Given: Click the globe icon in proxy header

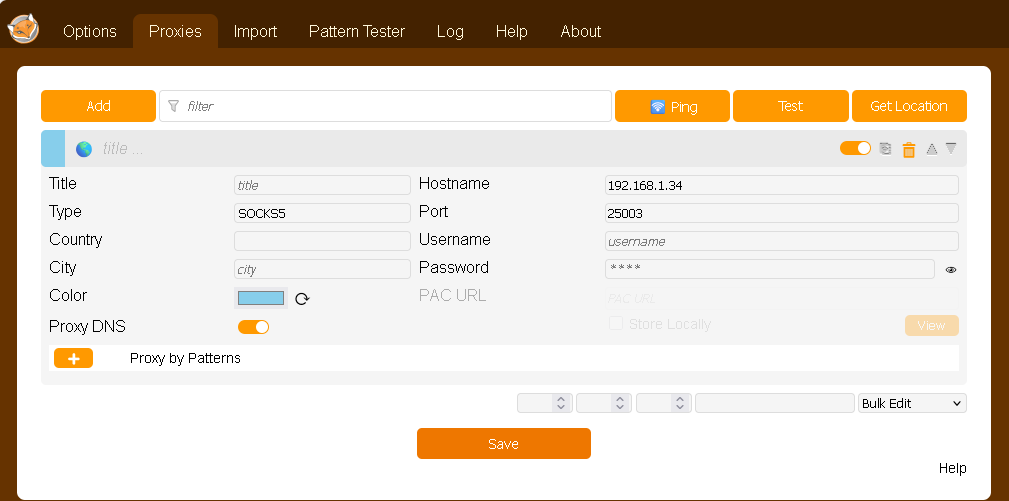Looking at the screenshot, I should [x=84, y=149].
